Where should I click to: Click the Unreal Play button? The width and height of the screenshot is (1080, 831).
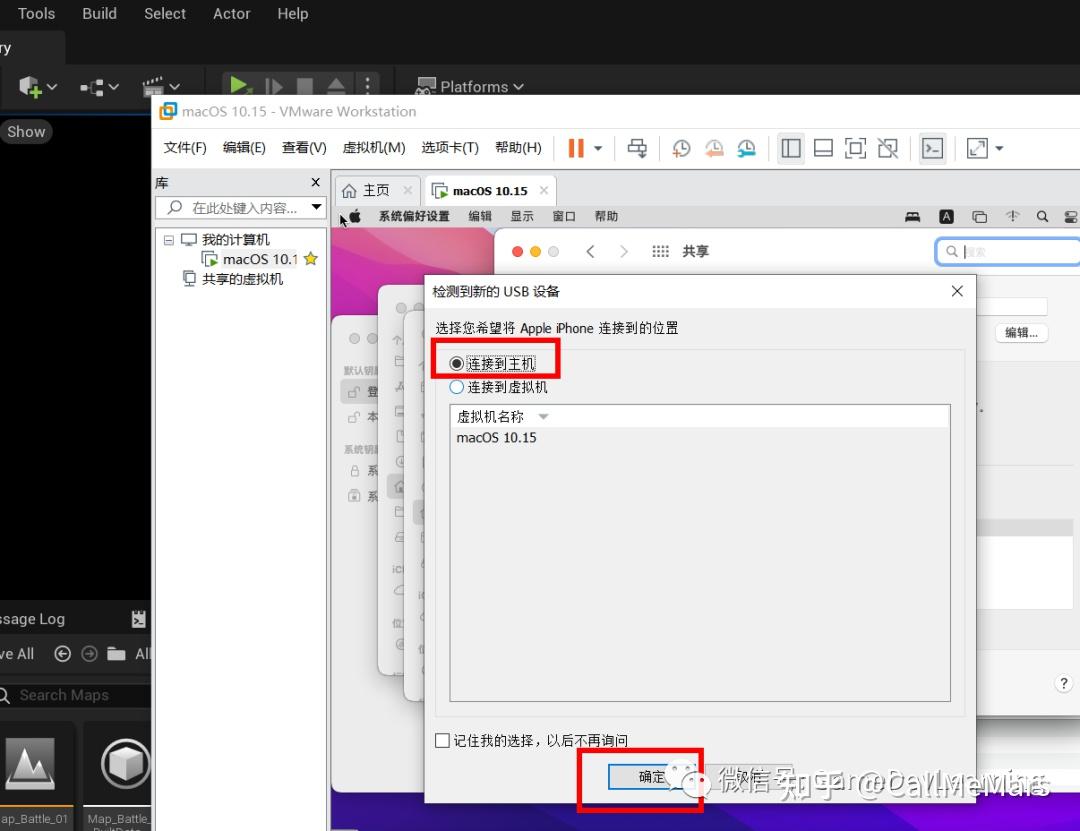(239, 85)
